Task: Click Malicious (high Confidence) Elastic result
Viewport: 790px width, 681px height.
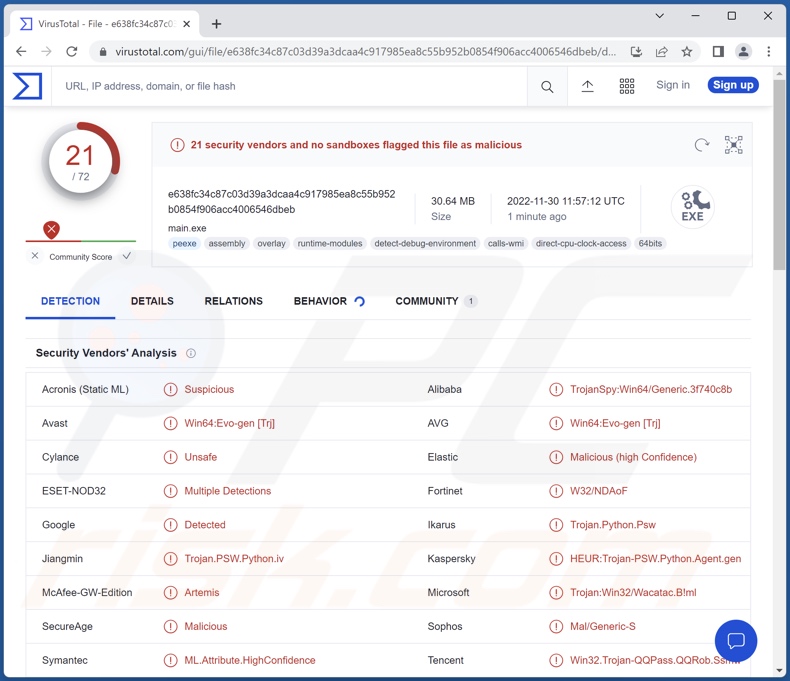Action: tap(633, 457)
